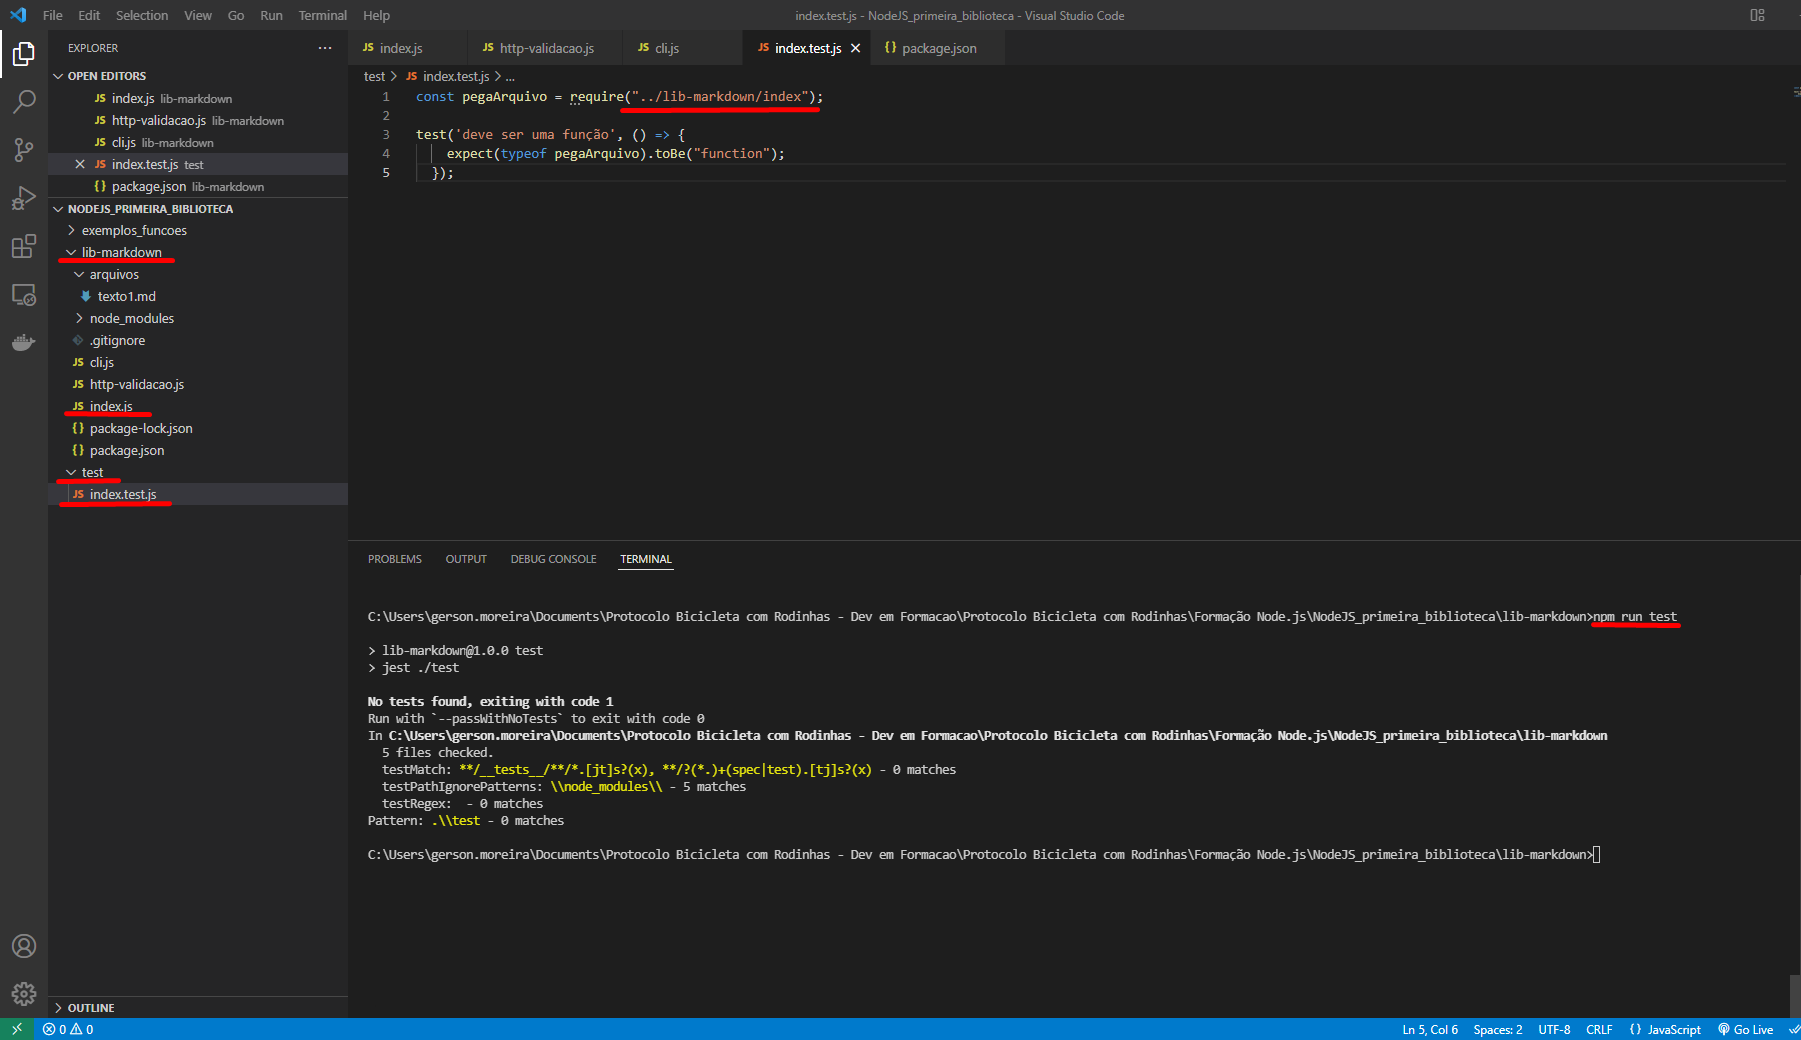Open the Help menu
The image size is (1801, 1040).
(x=377, y=15)
